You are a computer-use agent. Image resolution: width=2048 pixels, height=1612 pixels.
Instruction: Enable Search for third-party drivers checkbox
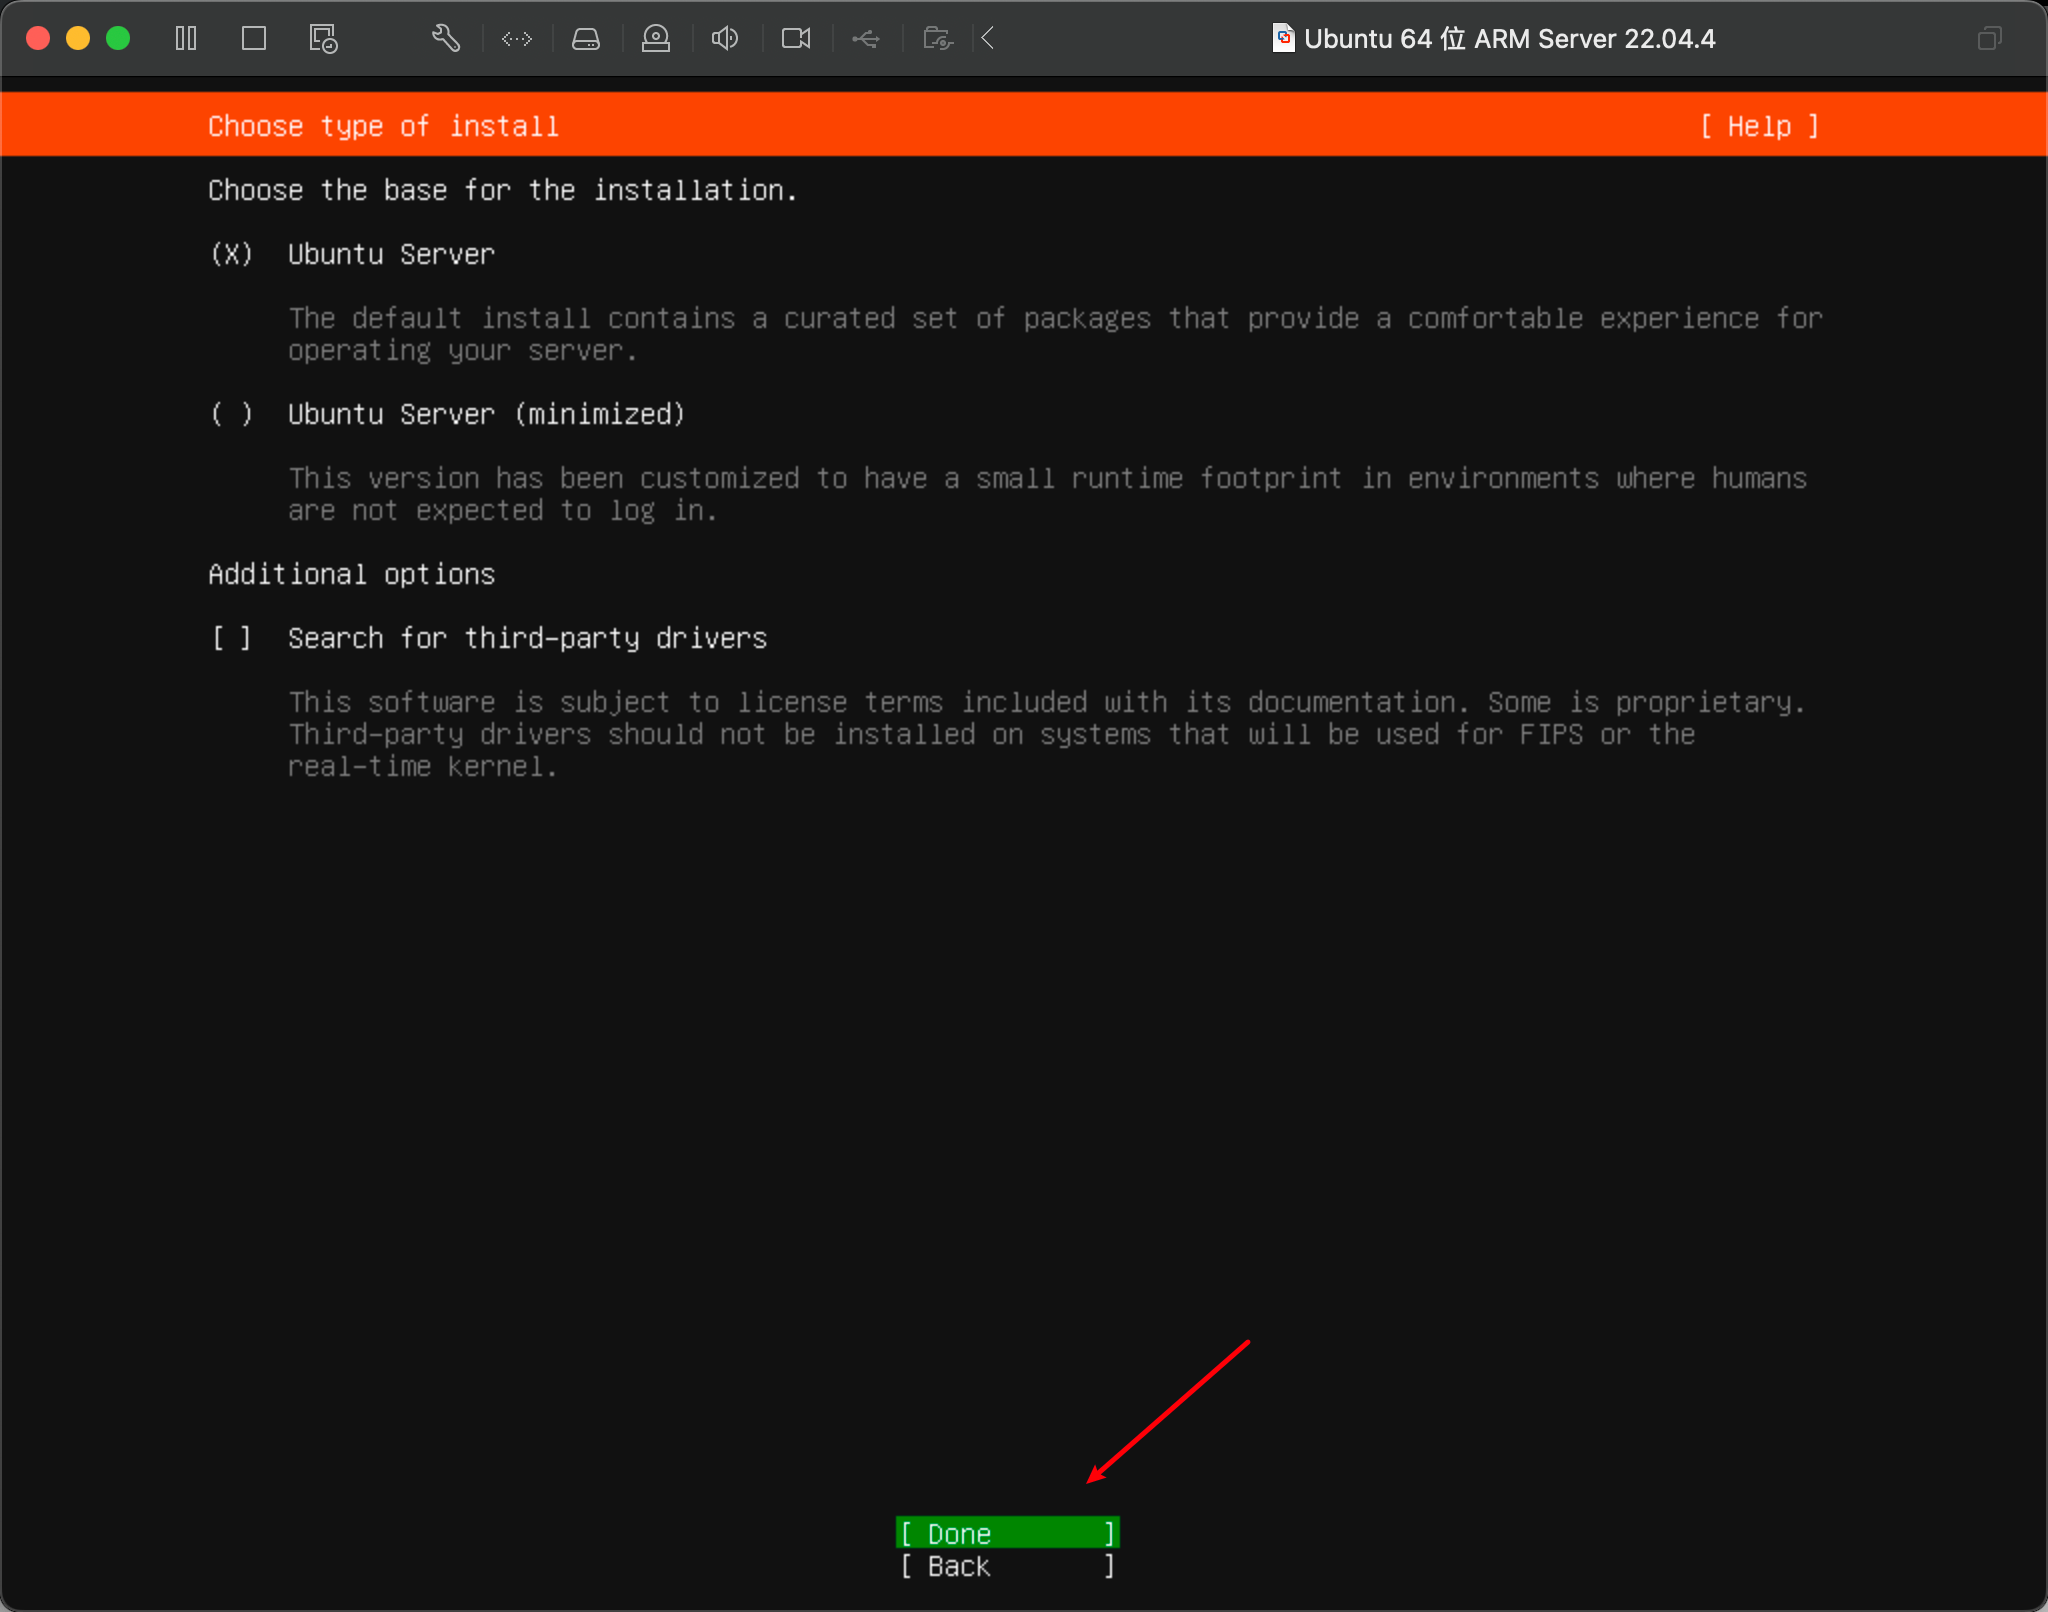(x=232, y=638)
